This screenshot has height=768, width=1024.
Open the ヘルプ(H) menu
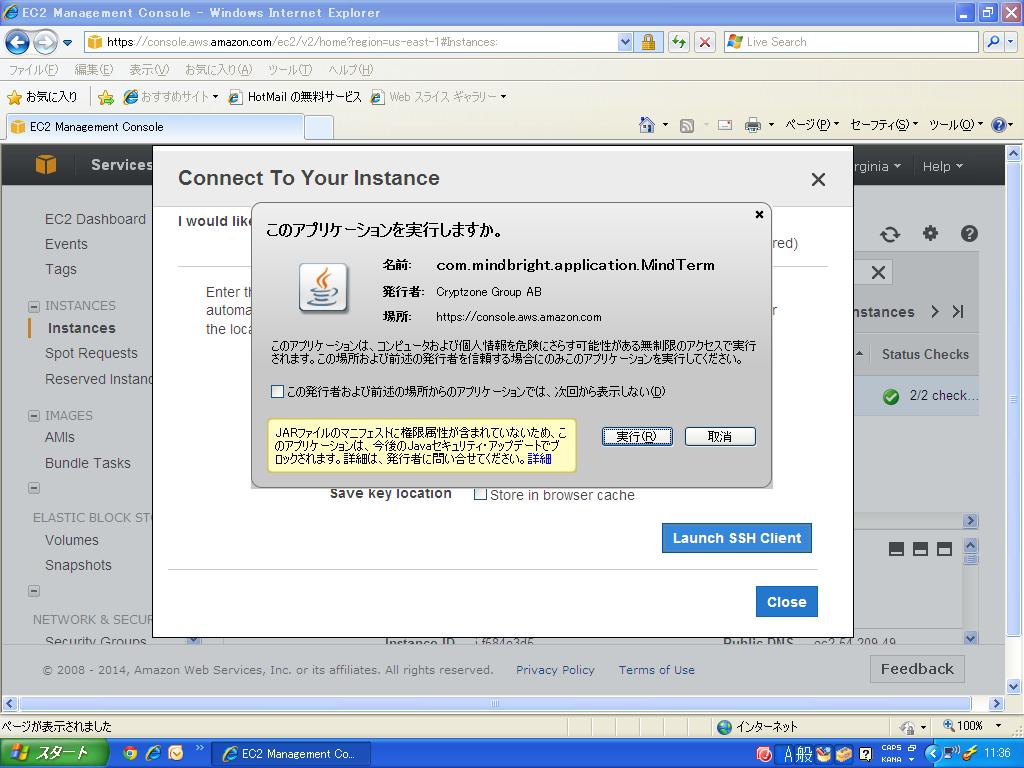pos(351,69)
